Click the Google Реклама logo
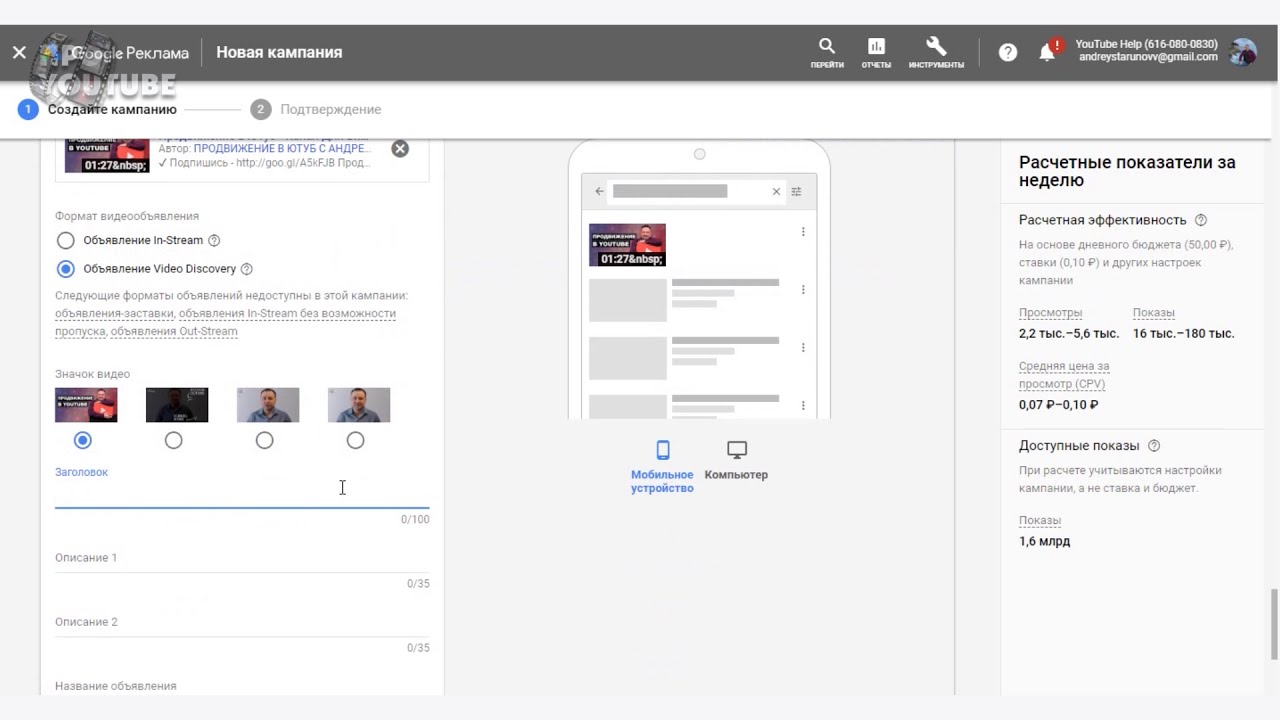The width and height of the screenshot is (1280, 720). (115, 53)
